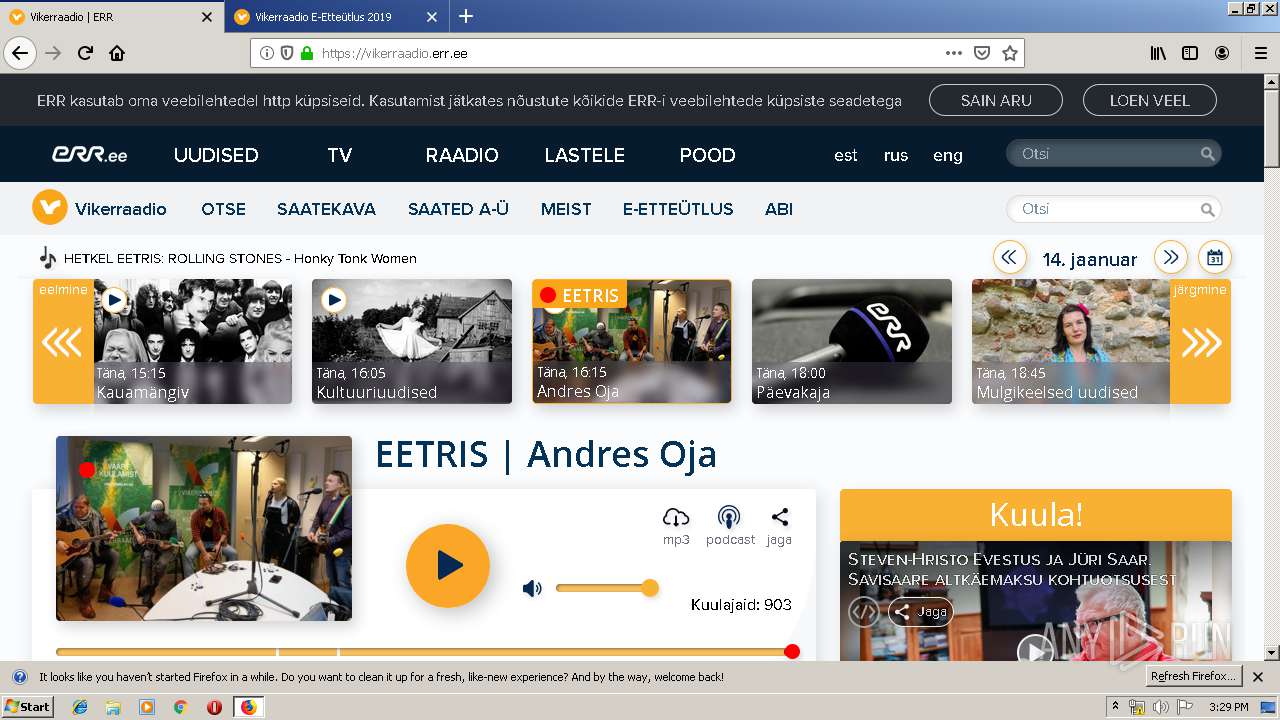Viewport: 1280px width, 720px height.
Task: Play the Kultuuriuudised episode
Action: [333, 300]
